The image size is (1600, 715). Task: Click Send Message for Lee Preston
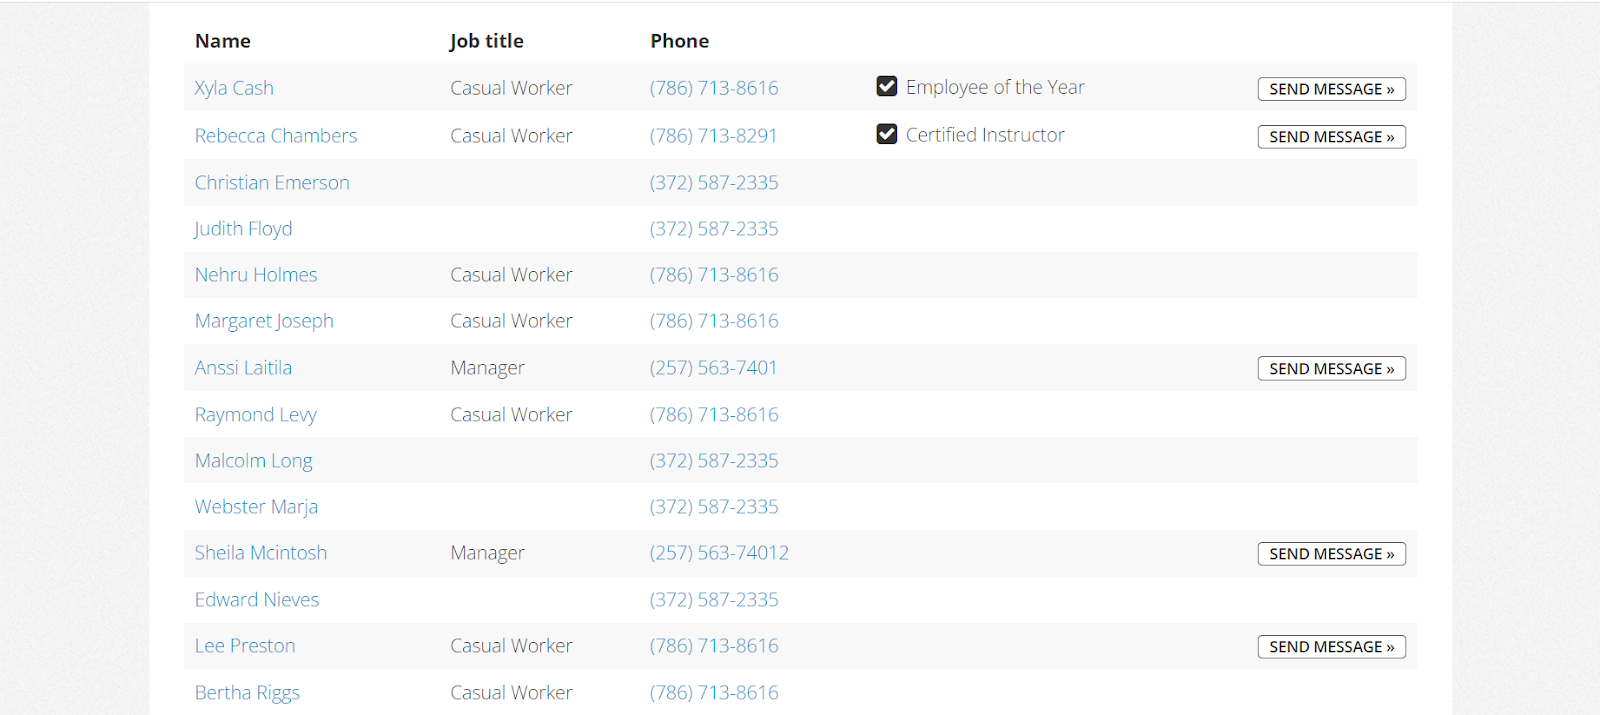coord(1331,646)
